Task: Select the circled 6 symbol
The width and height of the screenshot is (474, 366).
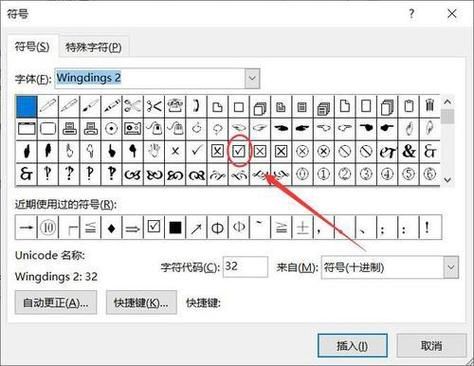Action: pyautogui.click(x=430, y=174)
